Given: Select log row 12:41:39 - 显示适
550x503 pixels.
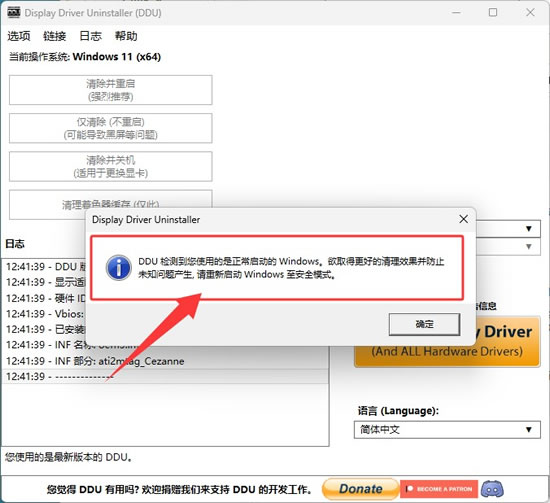Looking at the screenshot, I should pos(45,282).
